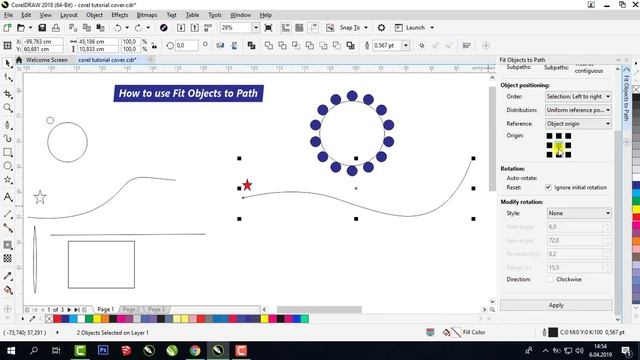Screen dimensions: 640x360
Task: Select the middle-left Origin point
Action: [549, 145]
